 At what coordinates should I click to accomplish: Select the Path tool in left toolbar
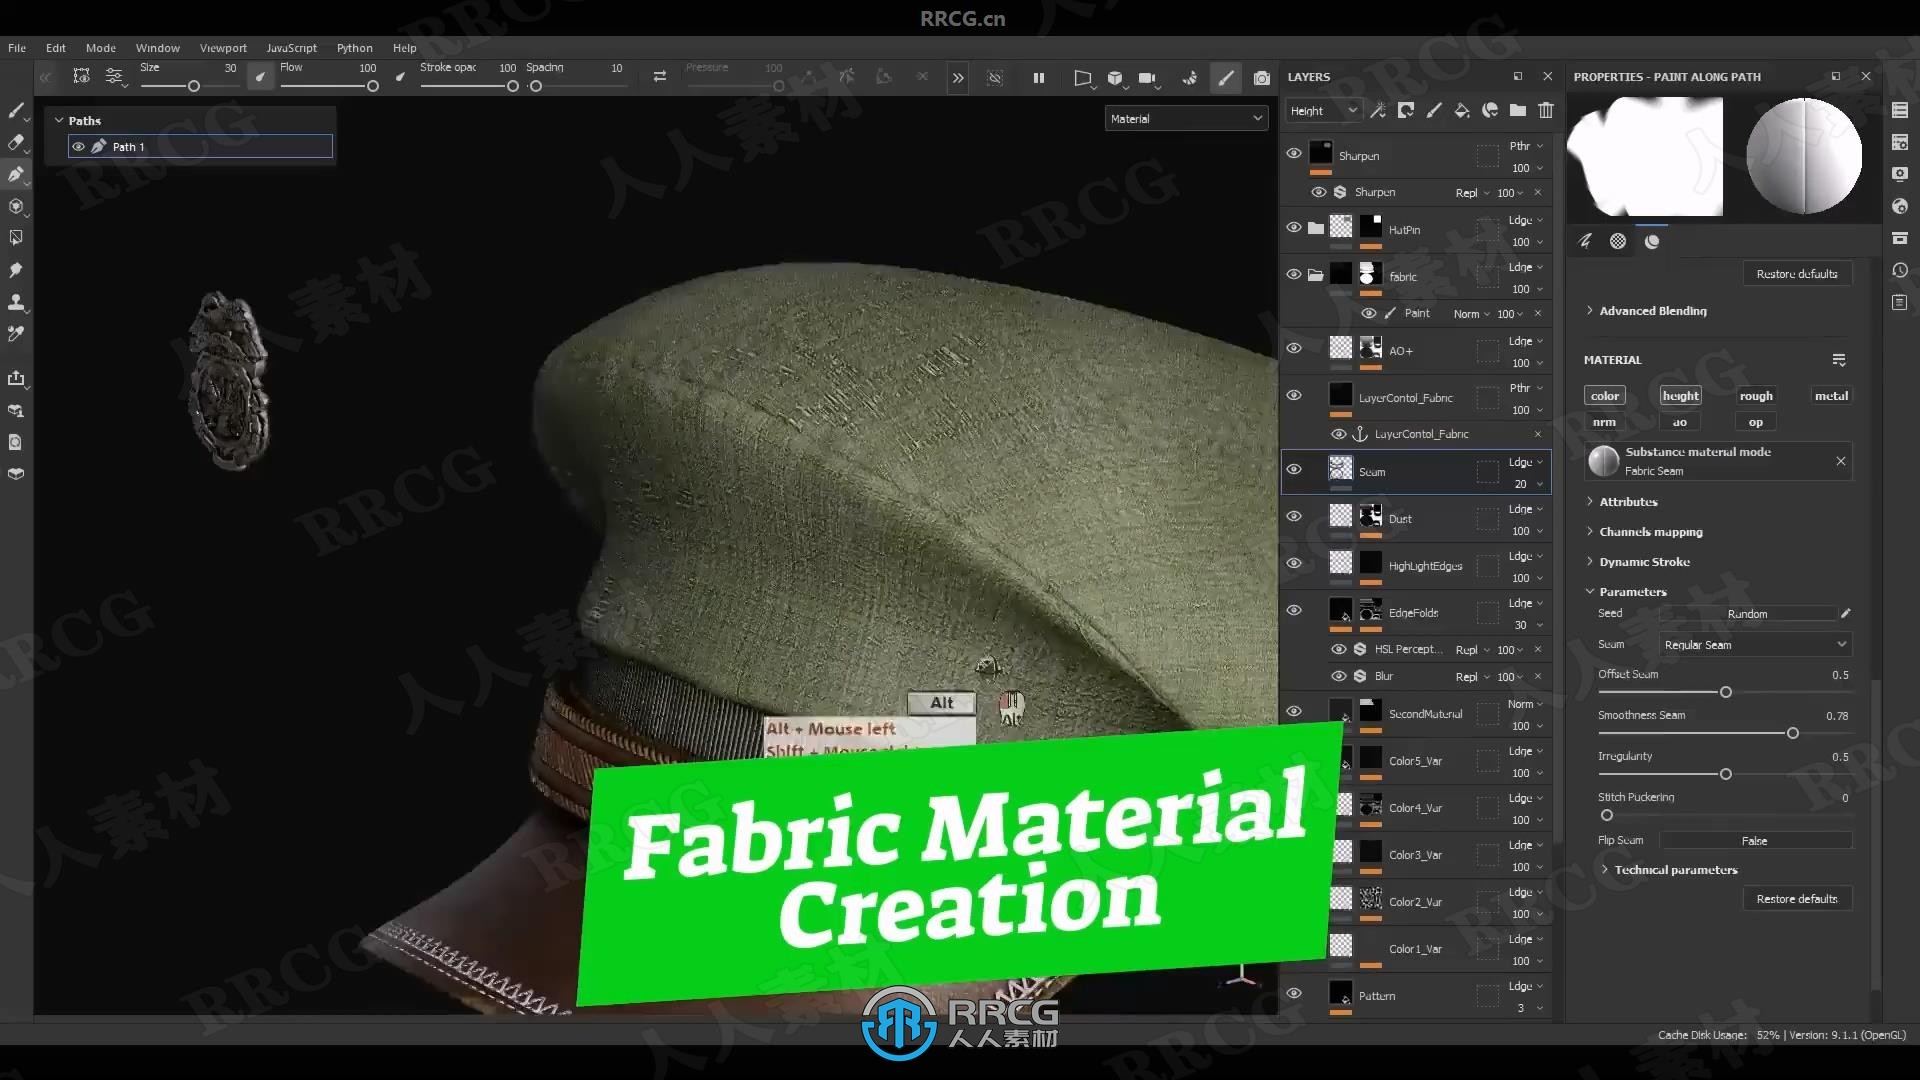(16, 174)
